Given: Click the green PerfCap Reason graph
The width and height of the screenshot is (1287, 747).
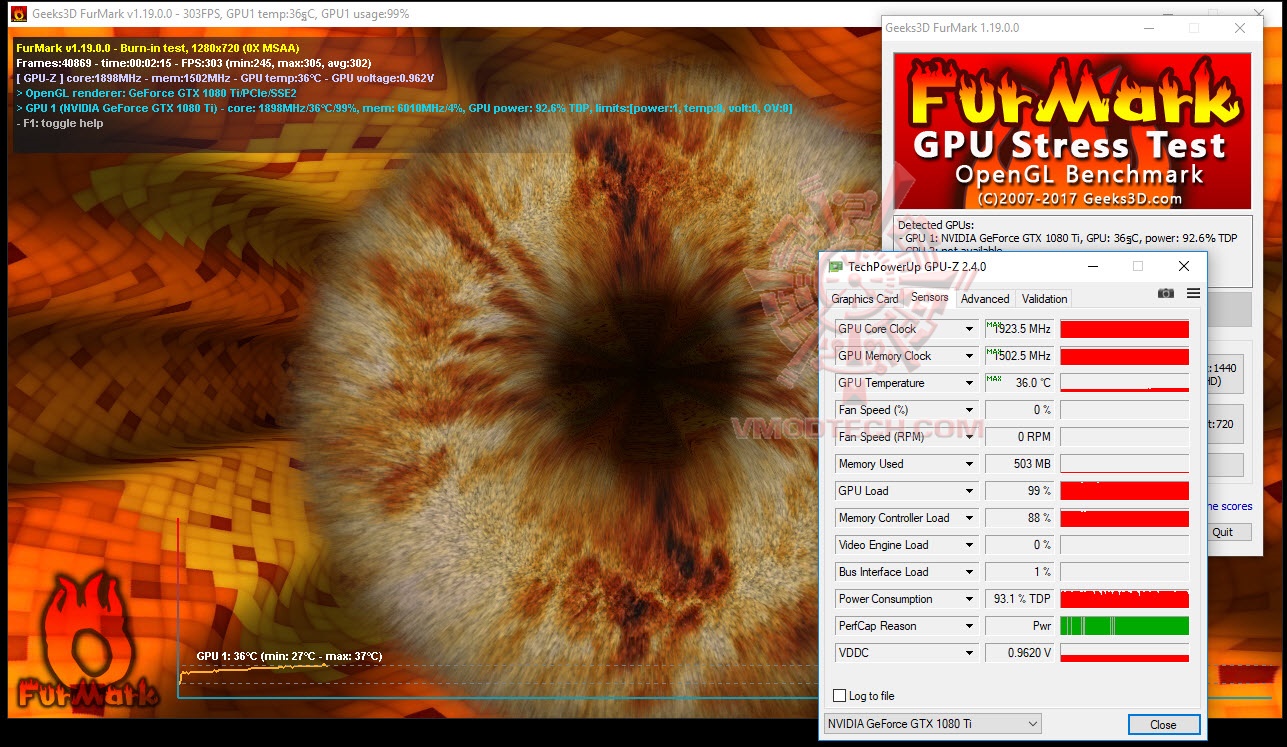Looking at the screenshot, I should tap(1125, 626).
